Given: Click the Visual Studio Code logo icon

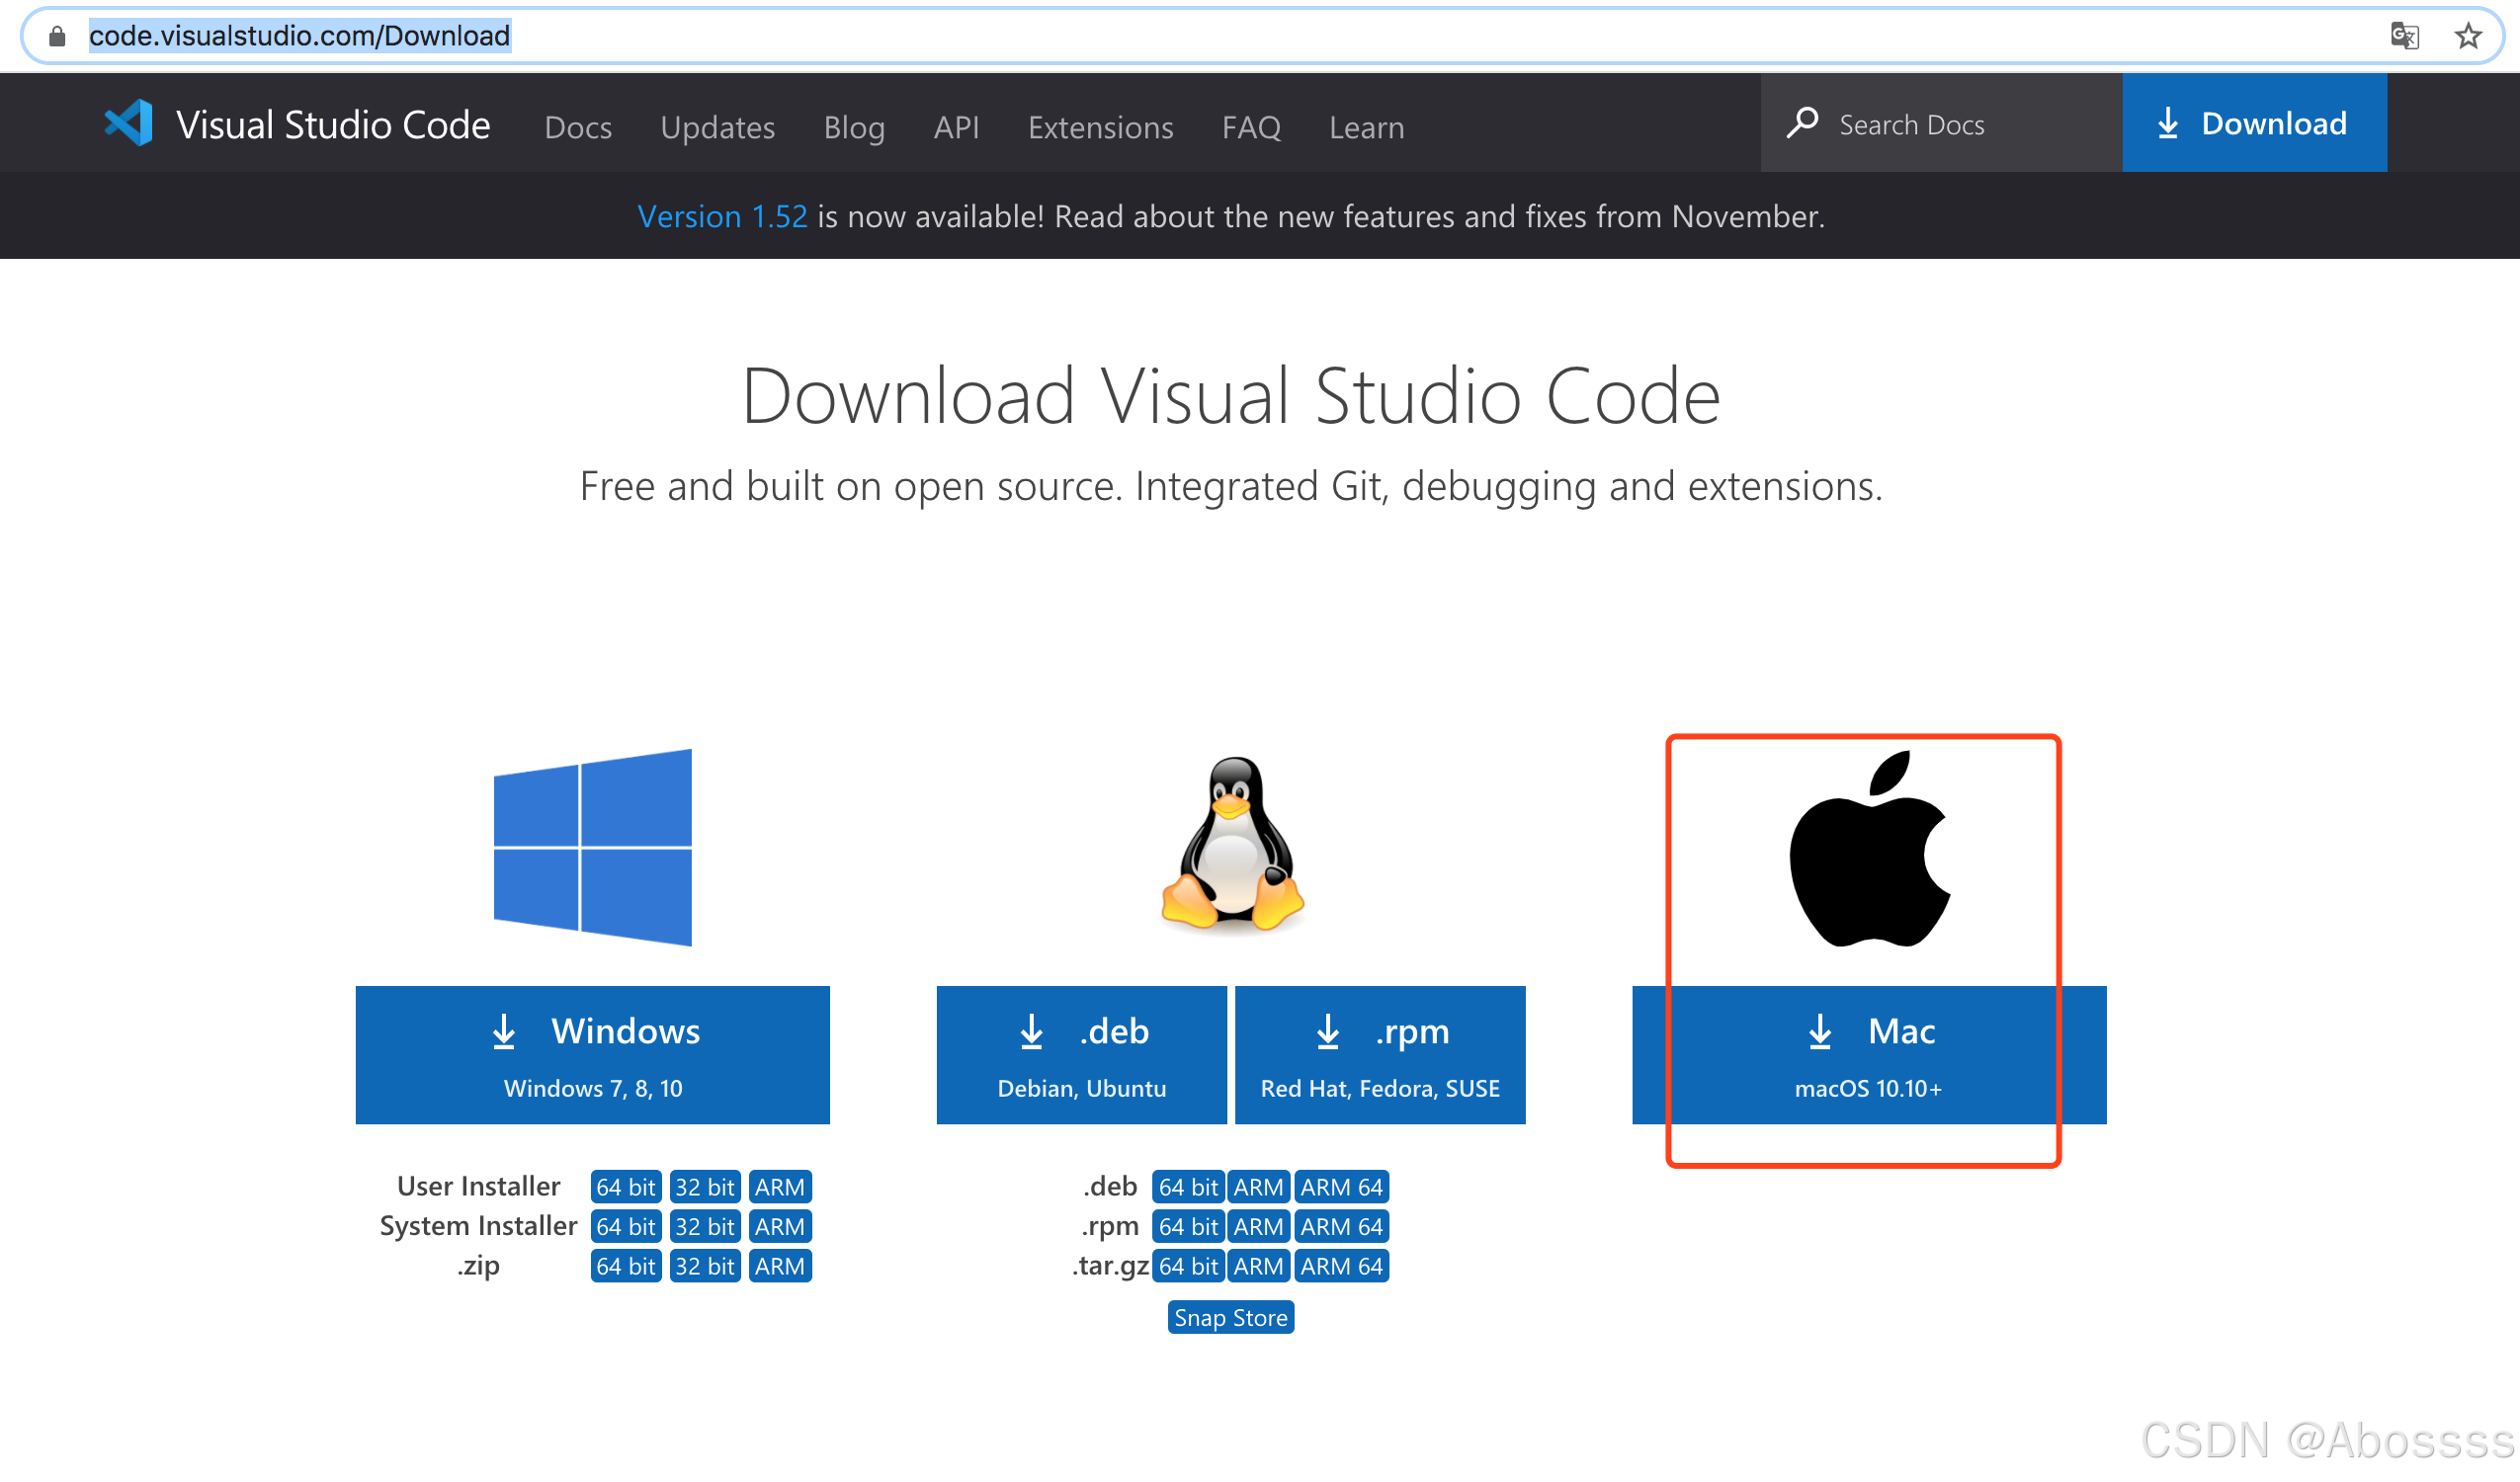Looking at the screenshot, I should tap(129, 124).
